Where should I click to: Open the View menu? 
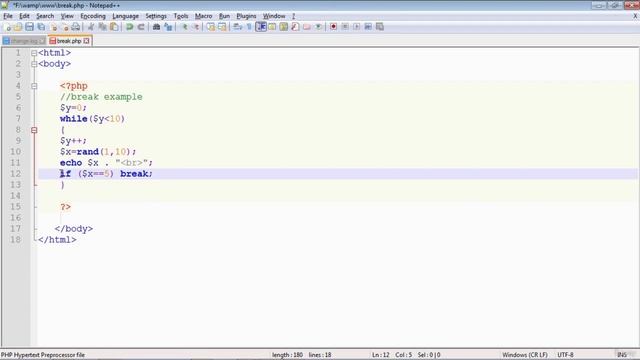[67, 16]
